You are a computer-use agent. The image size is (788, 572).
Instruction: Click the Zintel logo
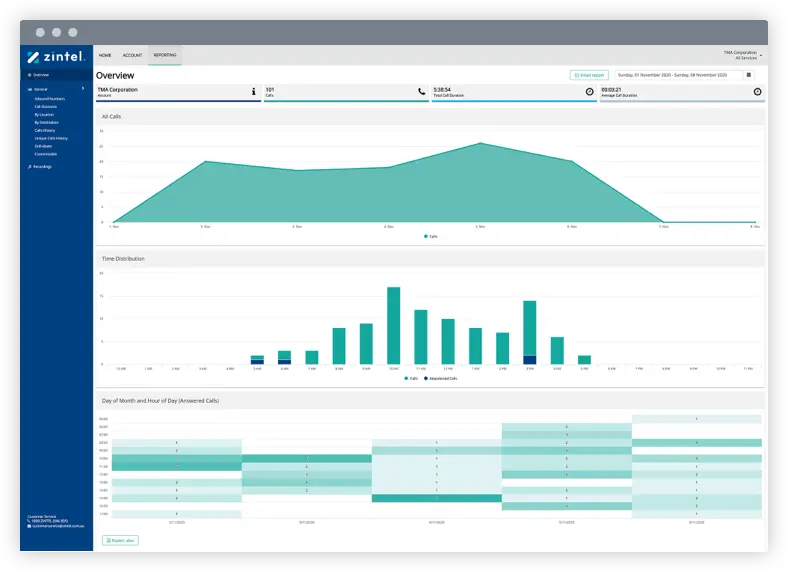[56, 57]
